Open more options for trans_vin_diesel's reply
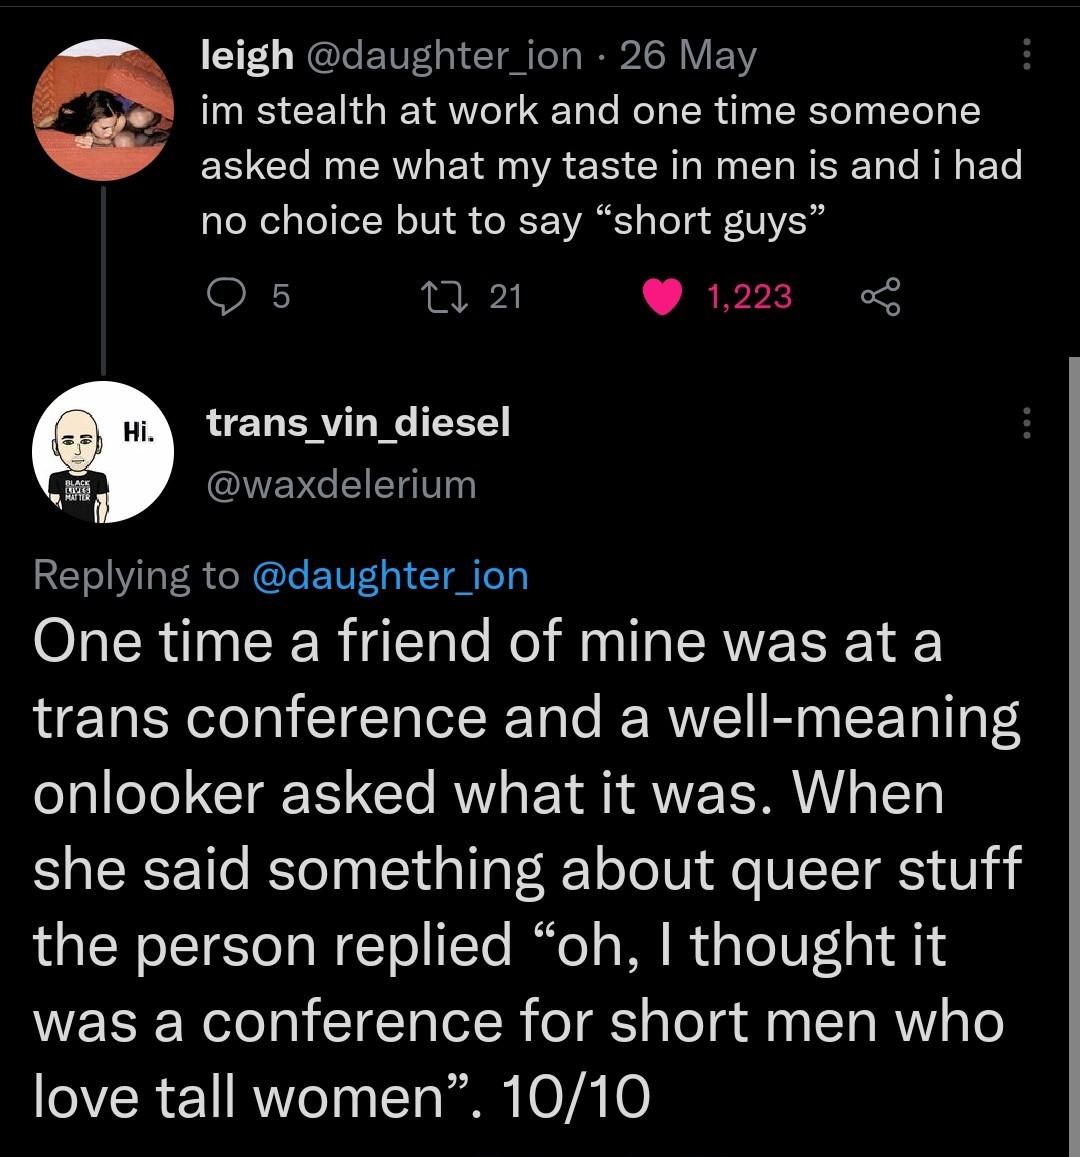 coord(1026,424)
